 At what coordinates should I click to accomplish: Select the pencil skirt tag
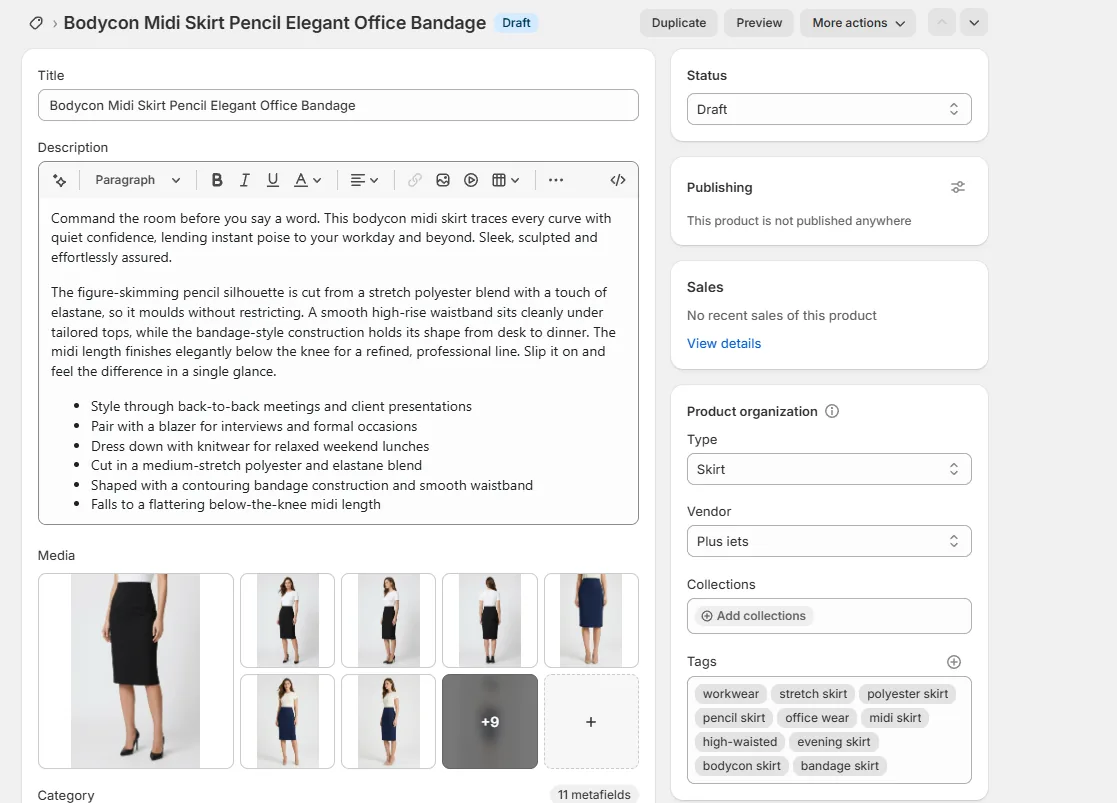[x=734, y=717]
